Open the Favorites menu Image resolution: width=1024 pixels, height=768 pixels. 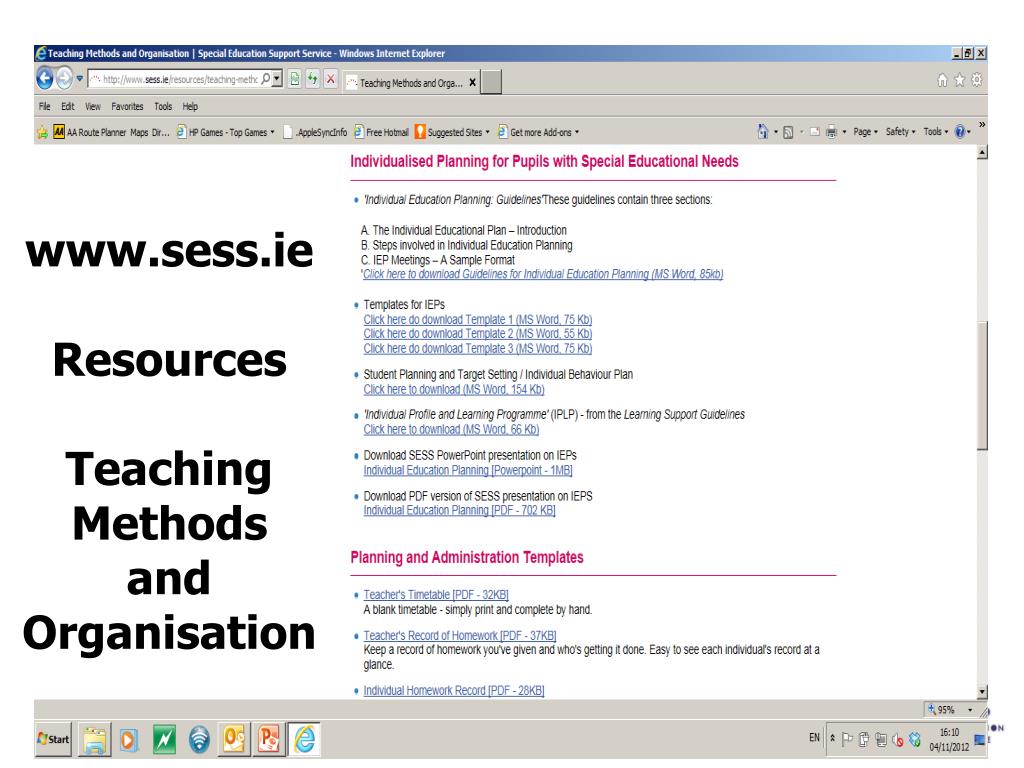click(127, 106)
